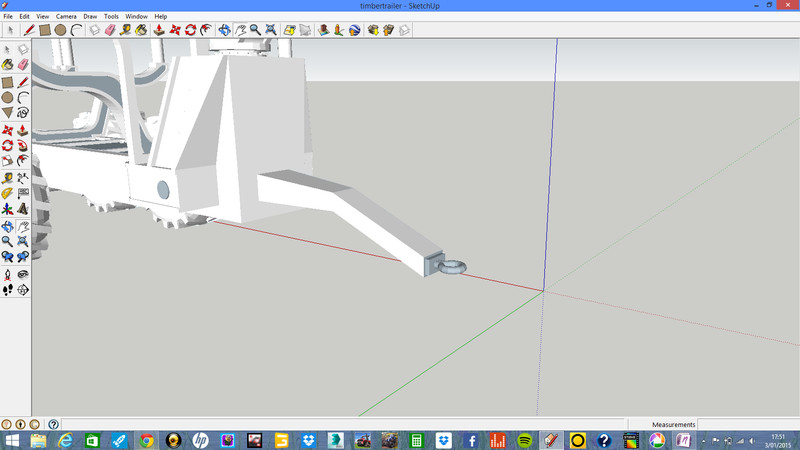
Task: Activate the Position Camera tool
Action: pos(8,274)
